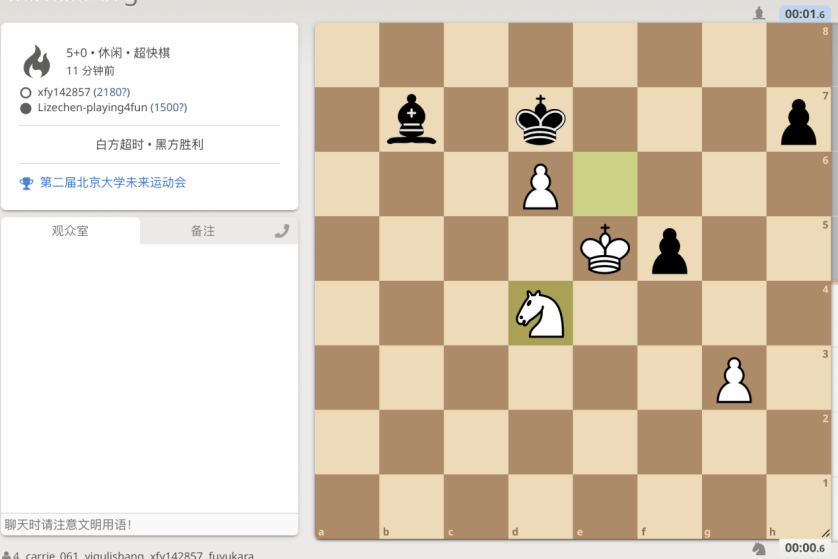The width and height of the screenshot is (838, 559).
Task: Click the top clock showing 00:01.6
Action: (x=804, y=14)
